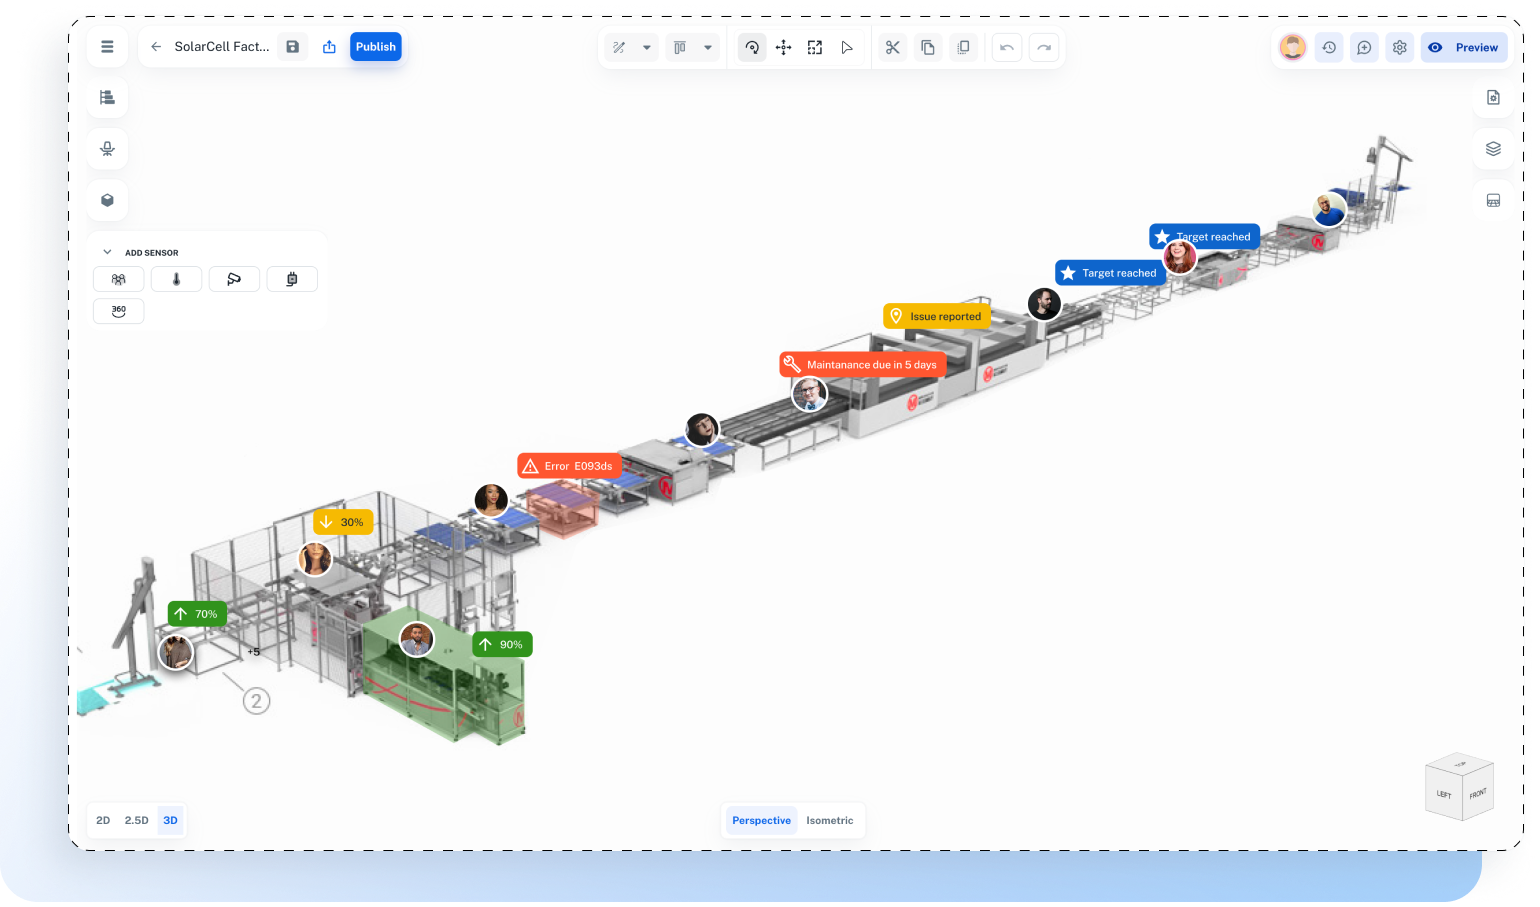
Task: Add a temperature thermometer sensor
Action: (176, 279)
